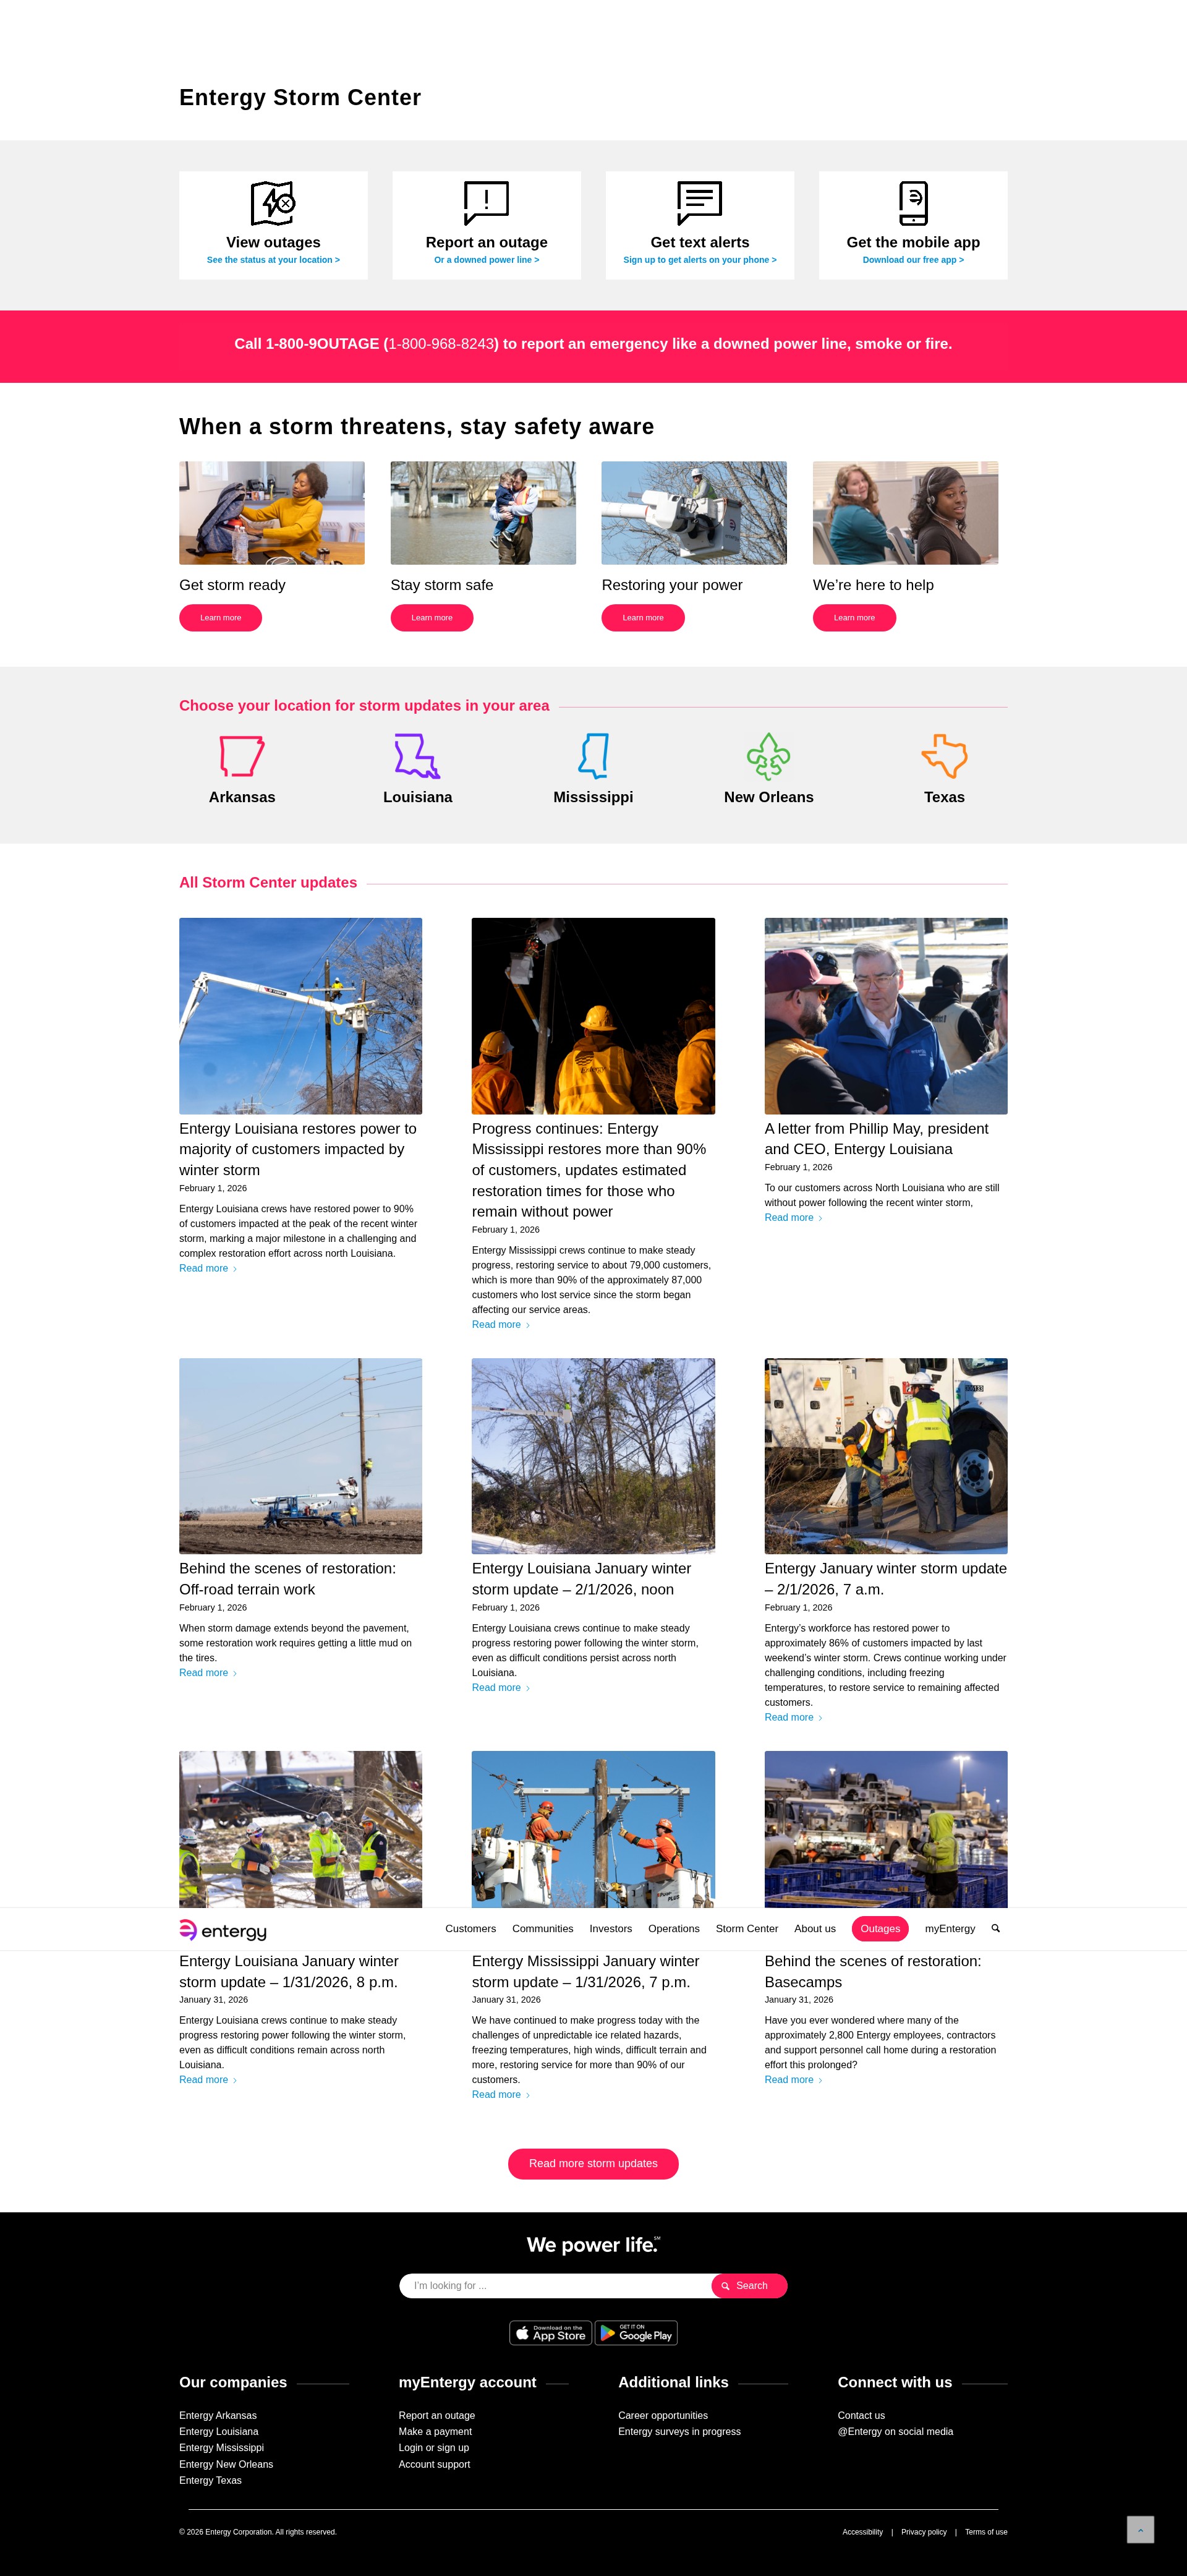Read more on Mississippi restores 90% article
This screenshot has height=2576, width=1187.
(501, 1324)
